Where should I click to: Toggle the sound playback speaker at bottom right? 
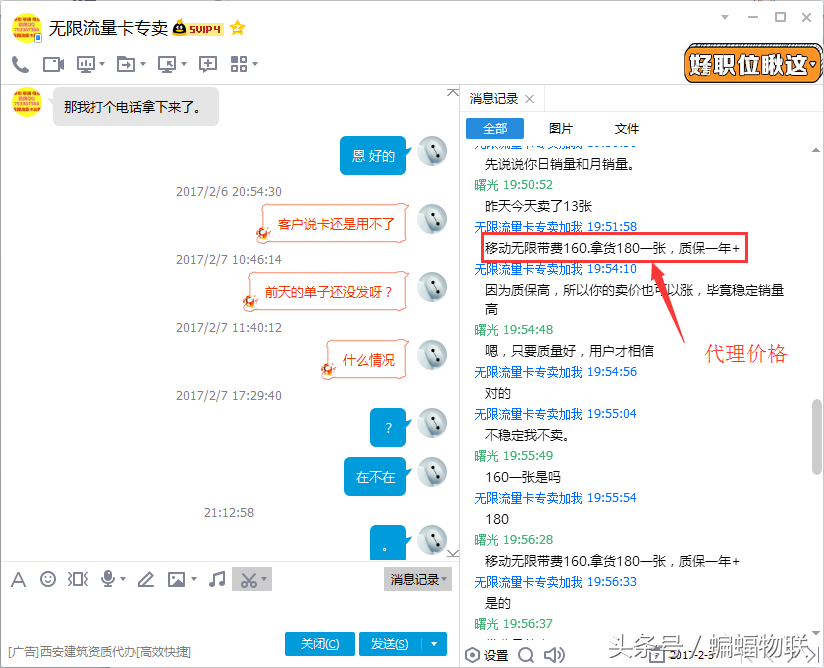point(556,654)
